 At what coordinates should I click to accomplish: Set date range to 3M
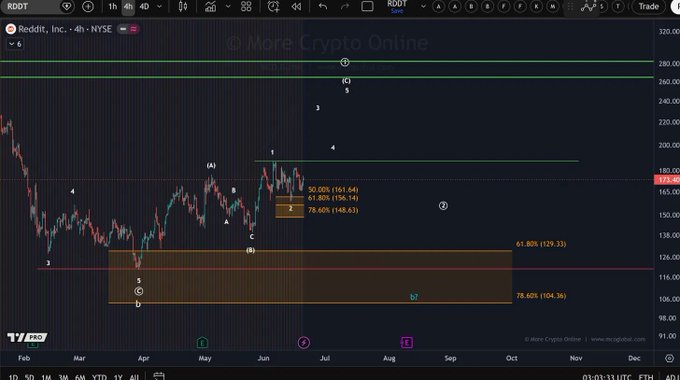click(x=63, y=377)
